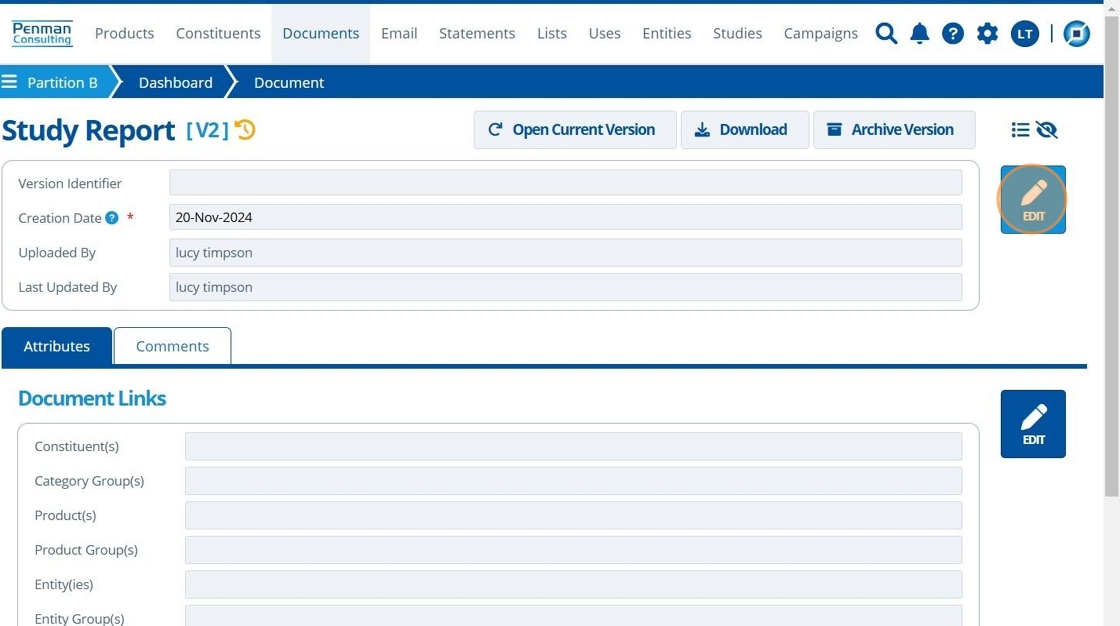Click the [V2] version label
Viewport: 1120px width, 626px height.
pyautogui.click(x=207, y=130)
